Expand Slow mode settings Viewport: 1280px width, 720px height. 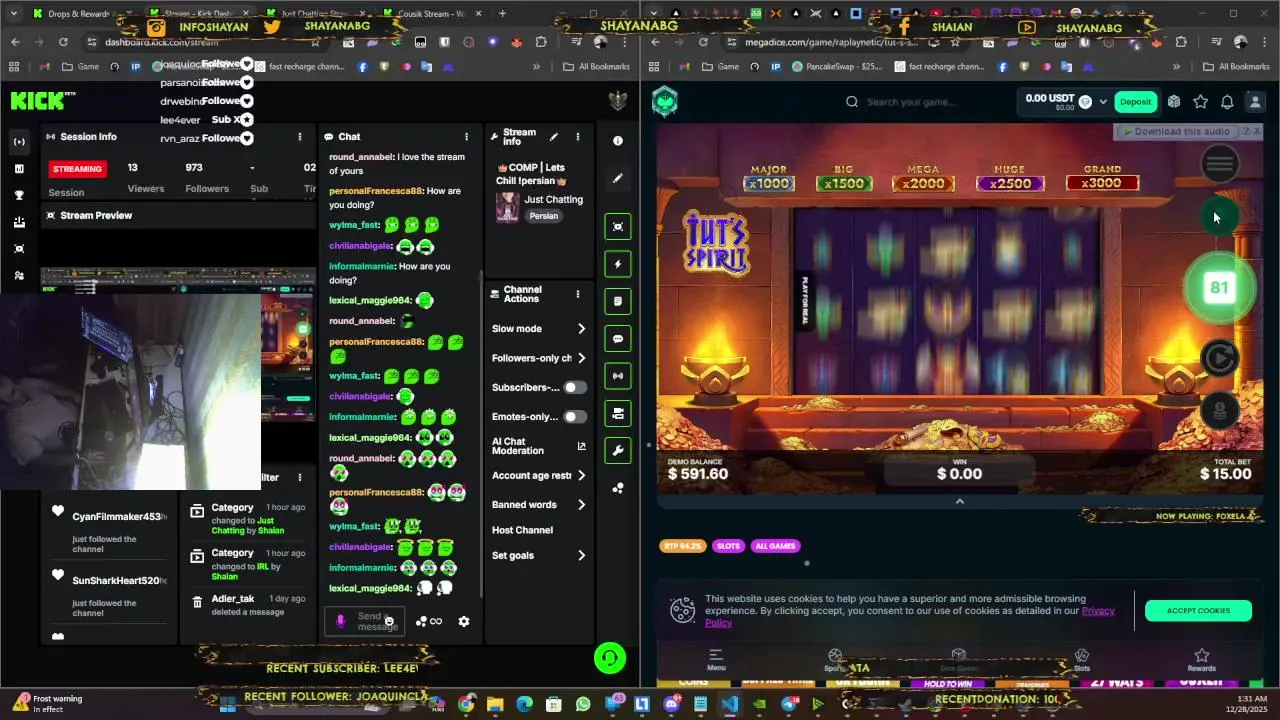click(x=539, y=329)
